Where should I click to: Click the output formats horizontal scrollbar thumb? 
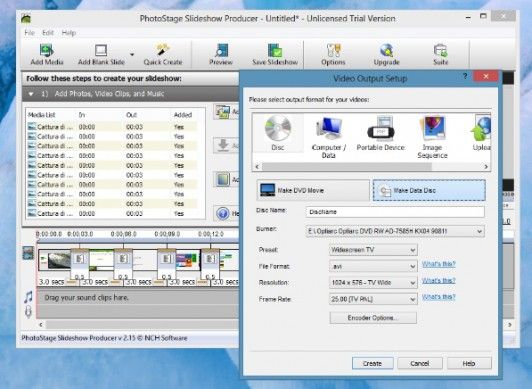point(347,167)
